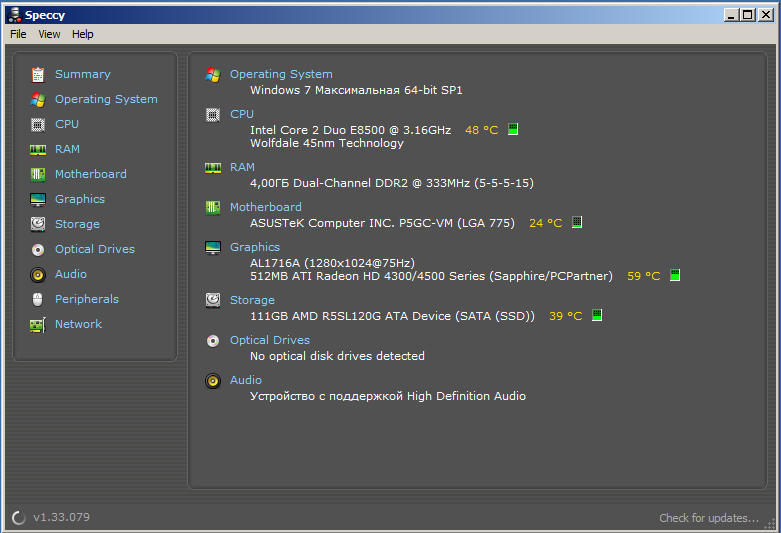Viewport: 781px width, 533px height.
Task: Click the Audio speaker icon in sidebar
Action: tap(38, 274)
